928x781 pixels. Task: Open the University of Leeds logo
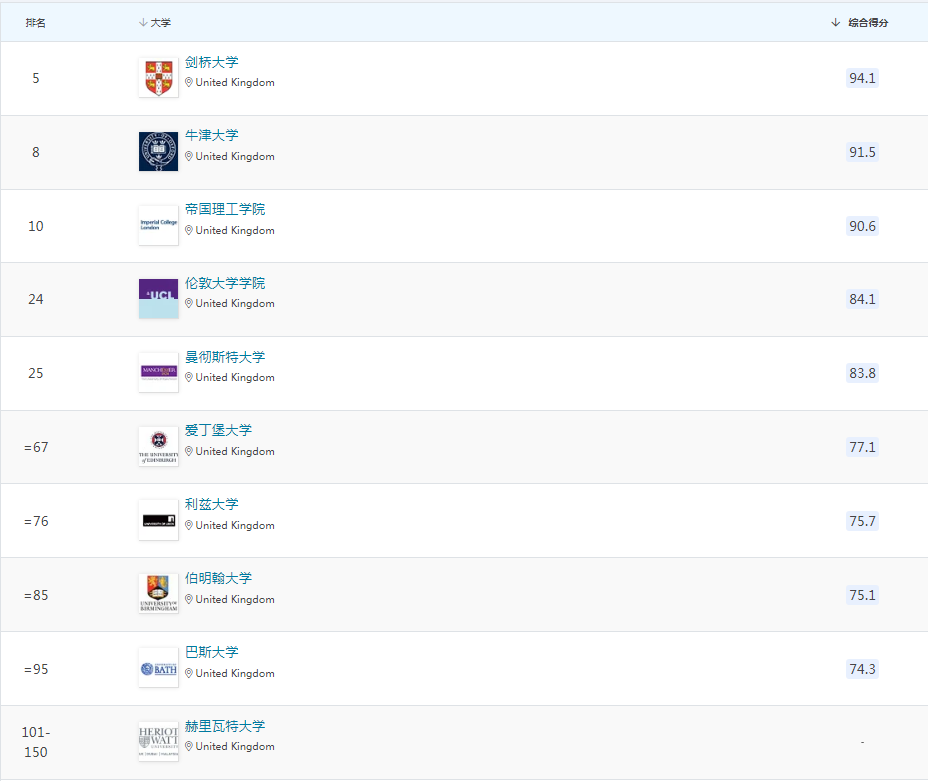[x=158, y=521]
